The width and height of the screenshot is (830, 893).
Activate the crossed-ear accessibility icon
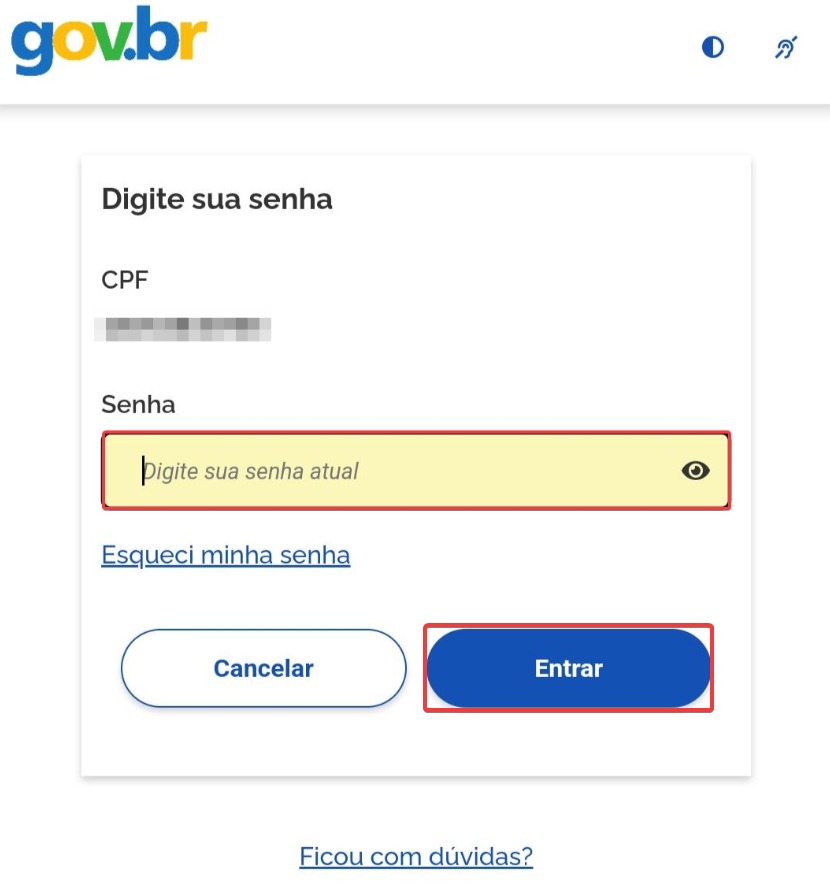(786, 47)
